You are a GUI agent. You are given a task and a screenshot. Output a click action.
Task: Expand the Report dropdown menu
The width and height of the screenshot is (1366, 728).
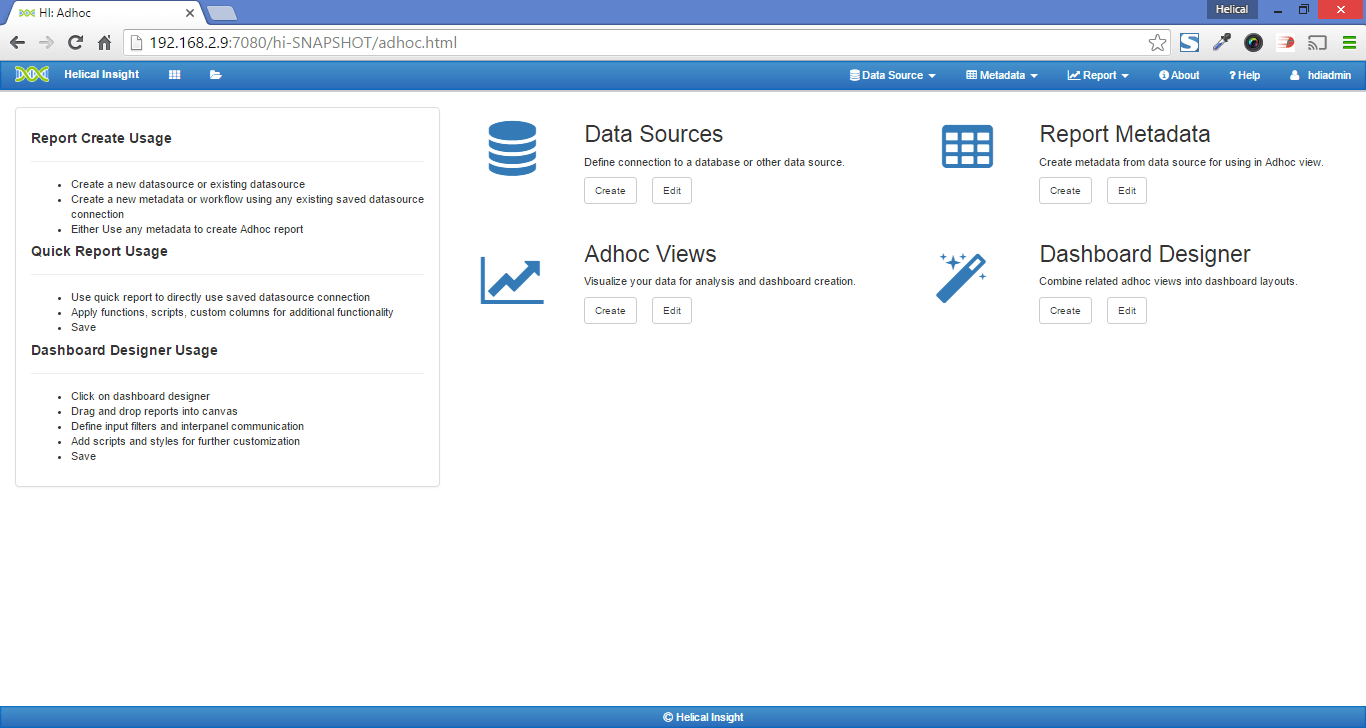pos(1098,75)
